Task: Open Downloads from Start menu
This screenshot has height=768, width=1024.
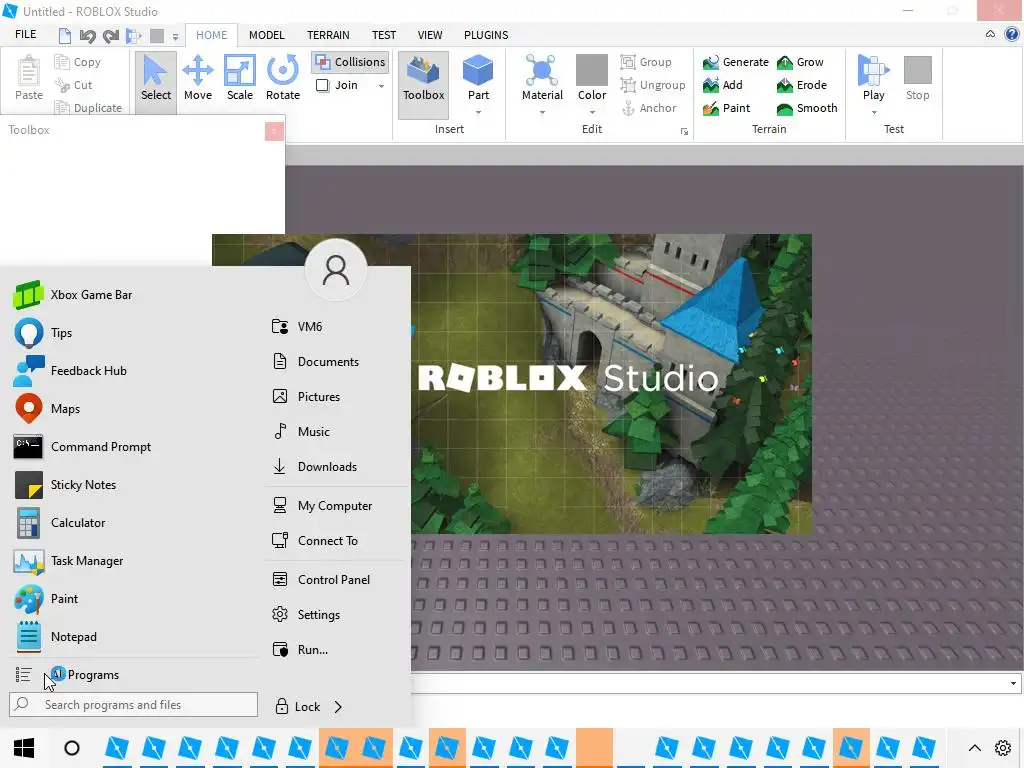Action: click(315, 467)
